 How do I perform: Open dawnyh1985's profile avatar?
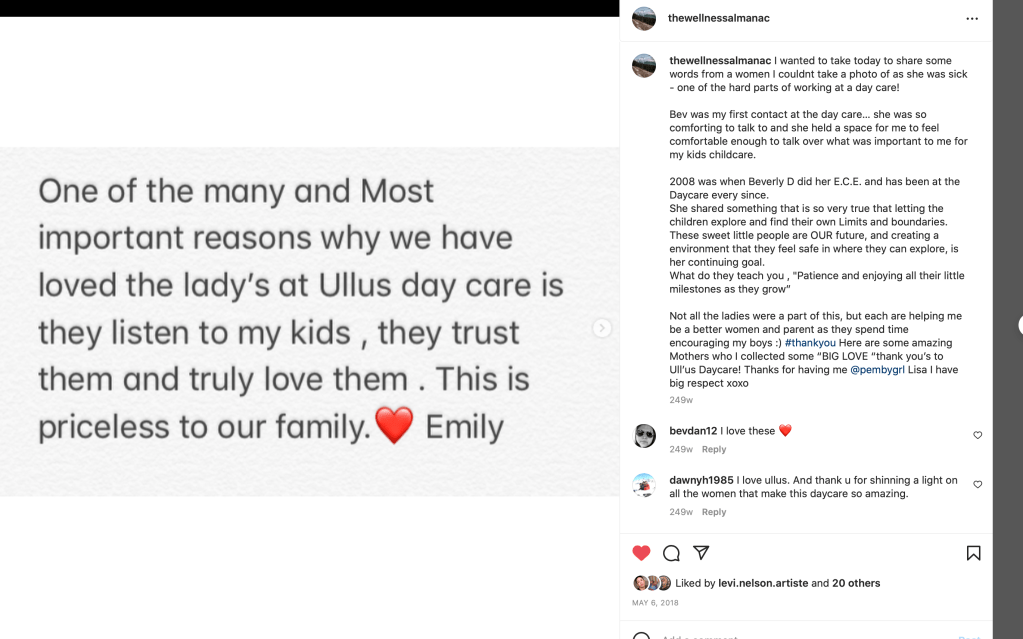(645, 485)
